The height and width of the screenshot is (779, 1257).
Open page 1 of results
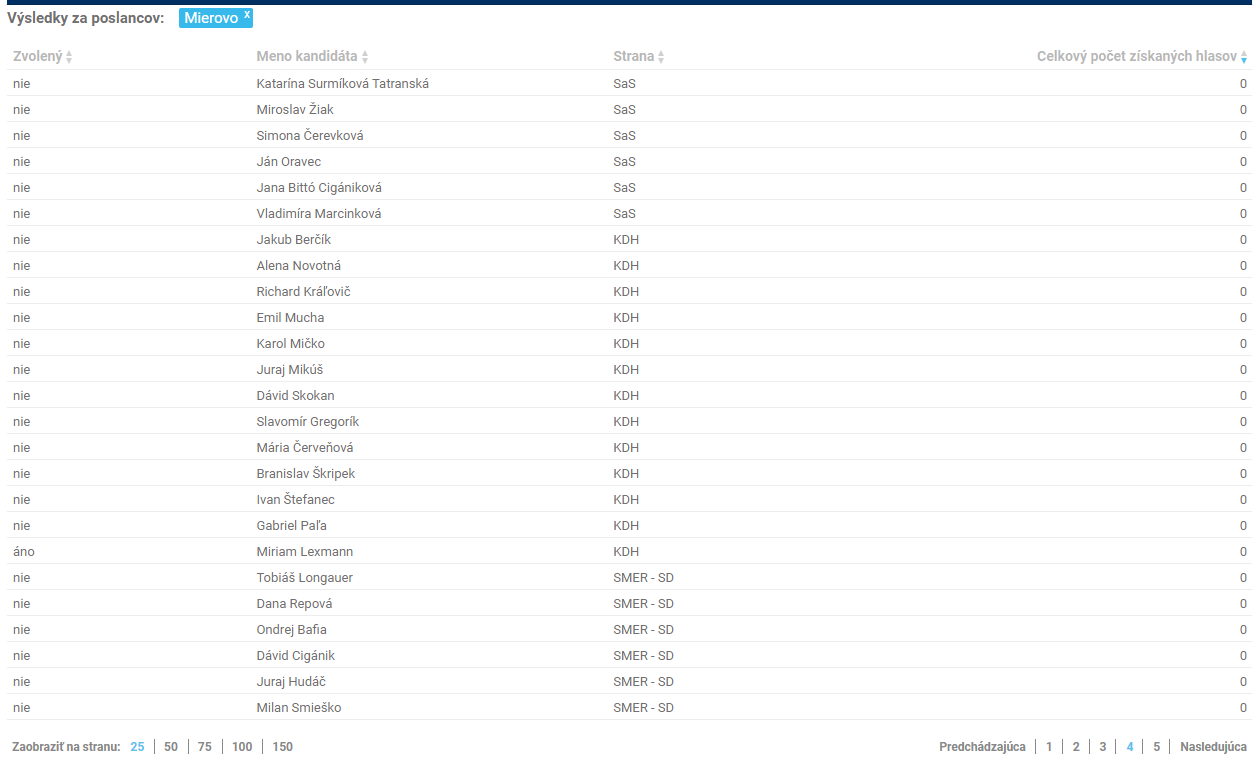(1049, 747)
